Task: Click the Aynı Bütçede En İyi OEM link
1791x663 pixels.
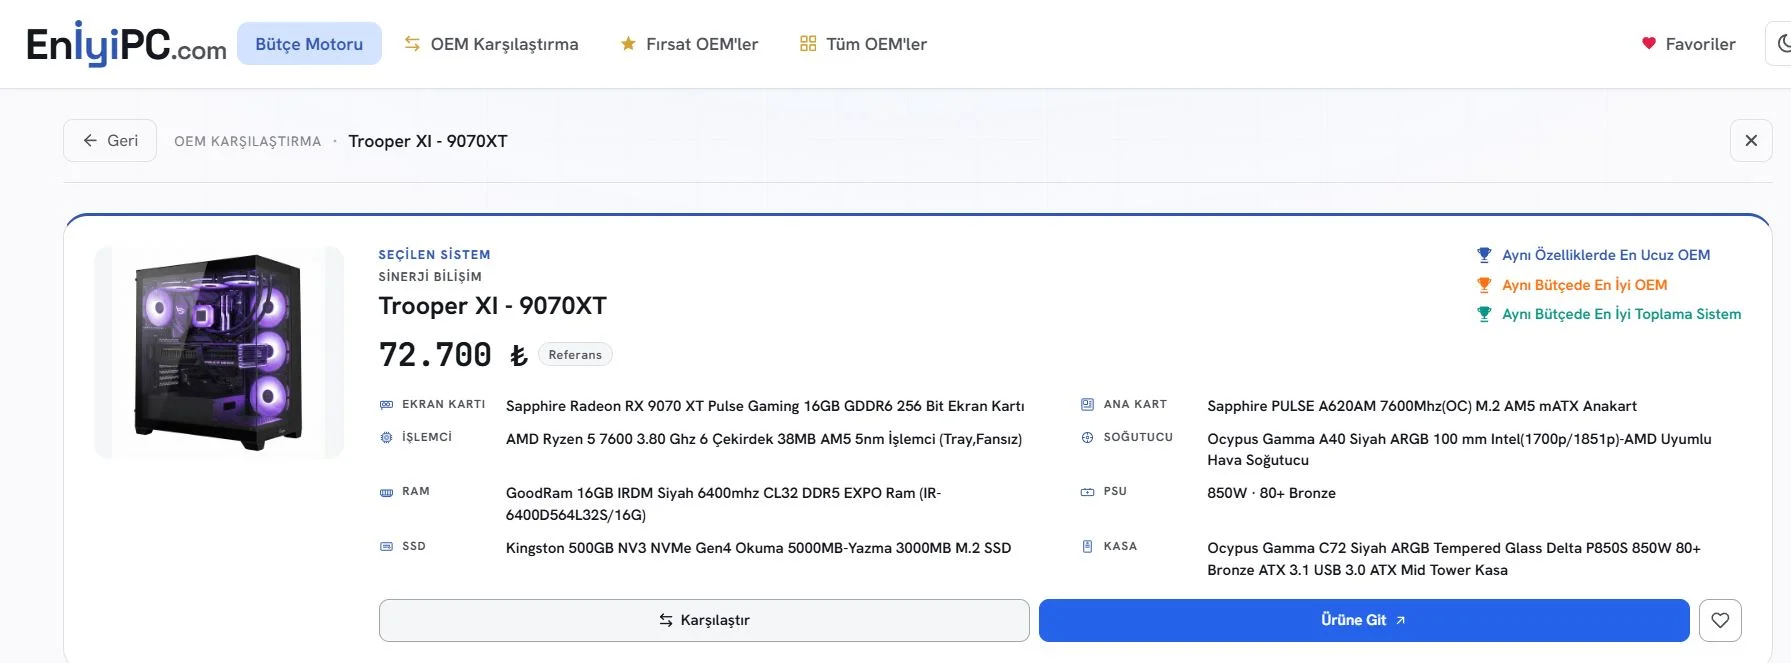Action: (x=1585, y=285)
